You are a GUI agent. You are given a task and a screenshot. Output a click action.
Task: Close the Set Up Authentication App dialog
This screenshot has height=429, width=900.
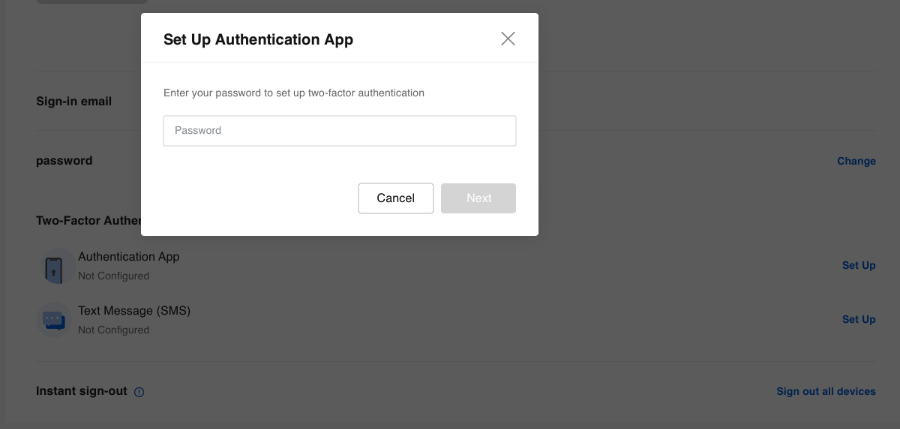508,39
